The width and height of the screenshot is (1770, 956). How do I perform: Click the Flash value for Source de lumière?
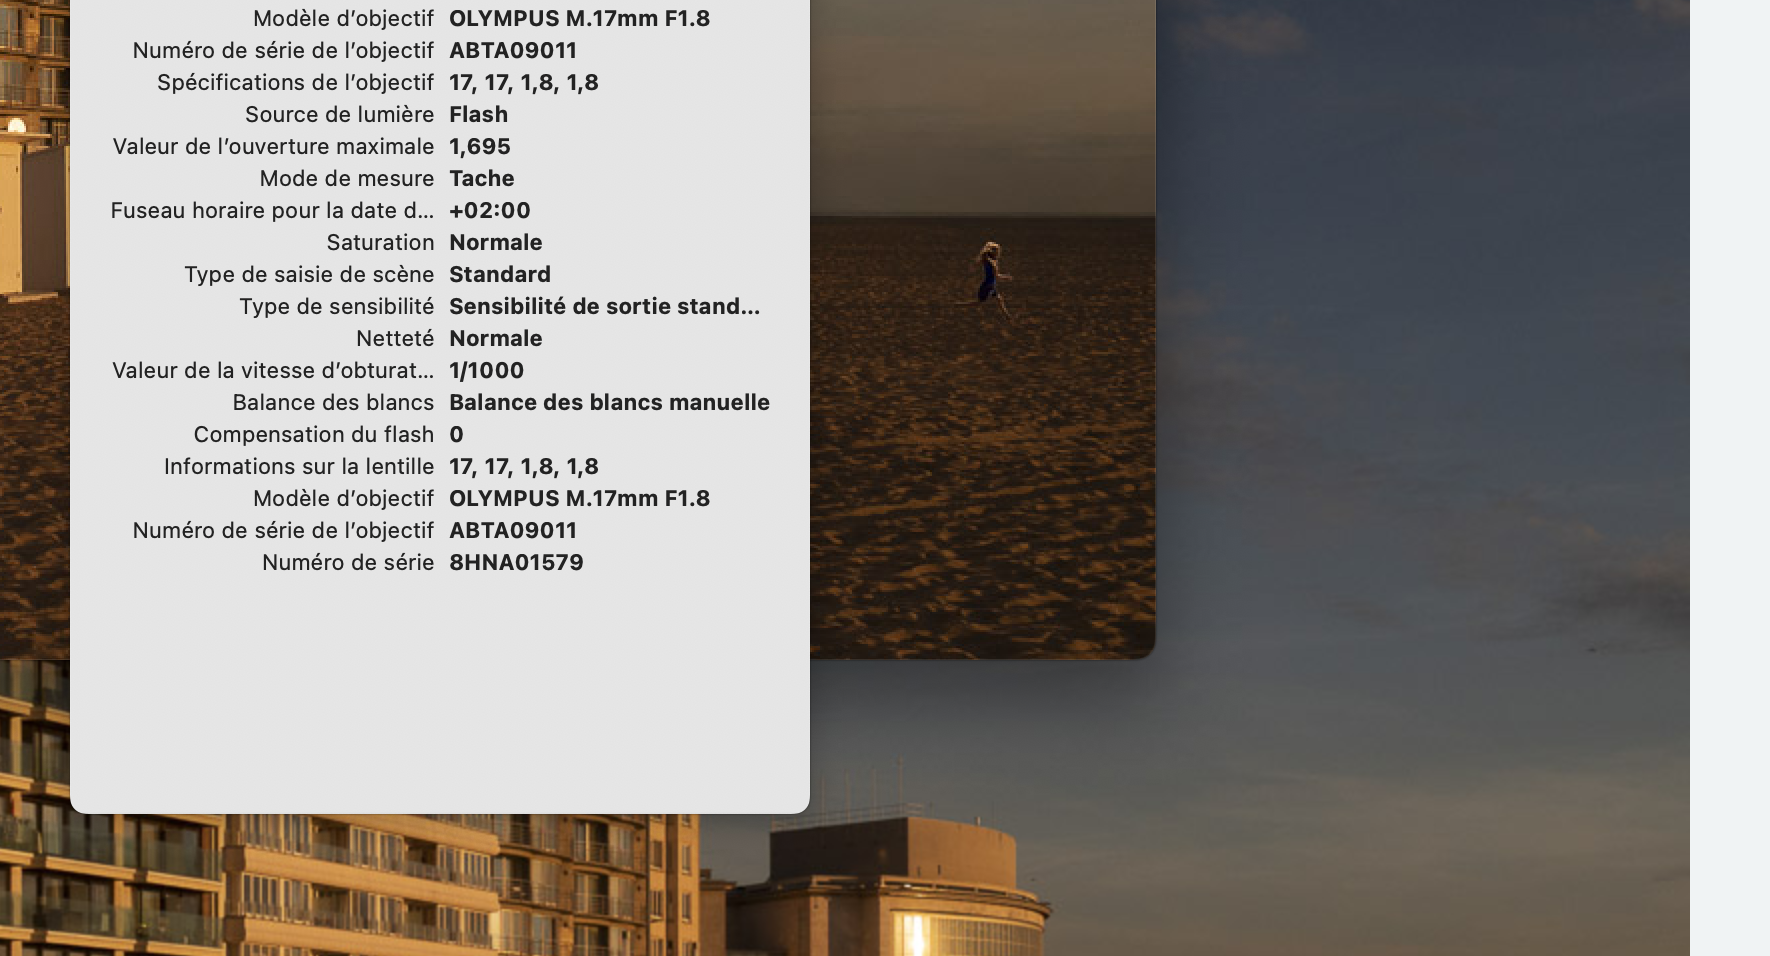478,114
